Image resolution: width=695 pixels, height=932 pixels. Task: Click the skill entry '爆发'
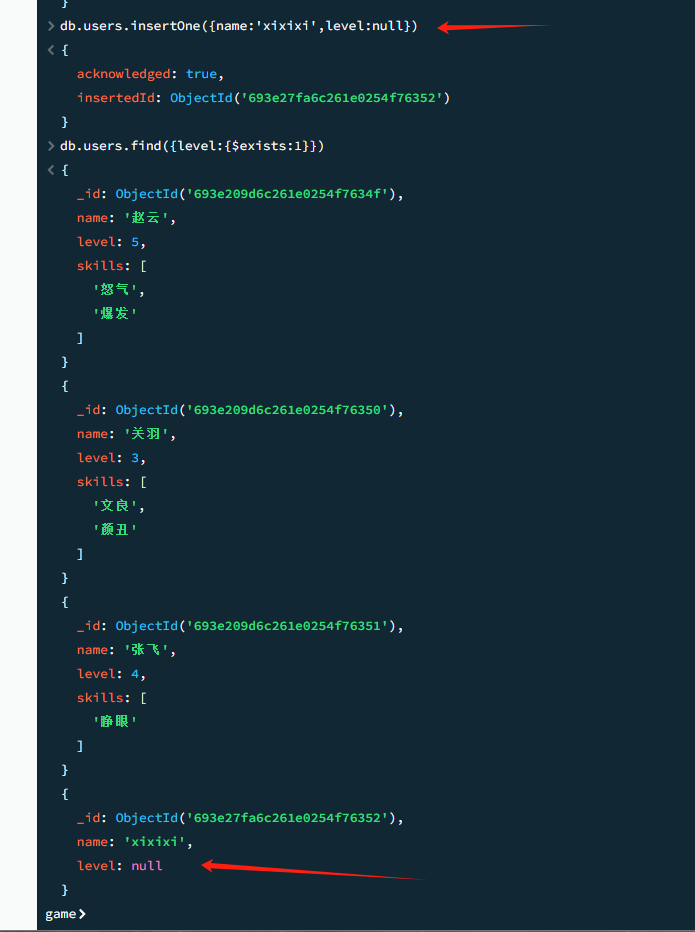click(x=115, y=313)
